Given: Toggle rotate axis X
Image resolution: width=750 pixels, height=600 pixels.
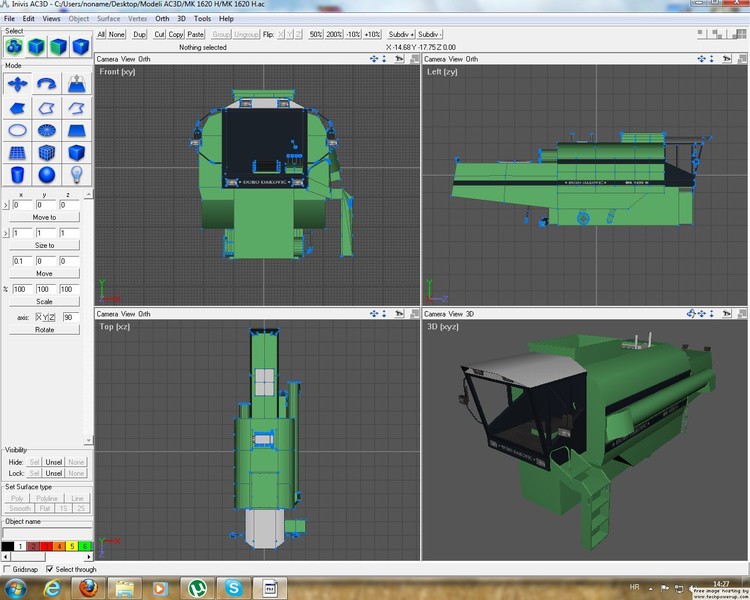Looking at the screenshot, I should 39,317.
